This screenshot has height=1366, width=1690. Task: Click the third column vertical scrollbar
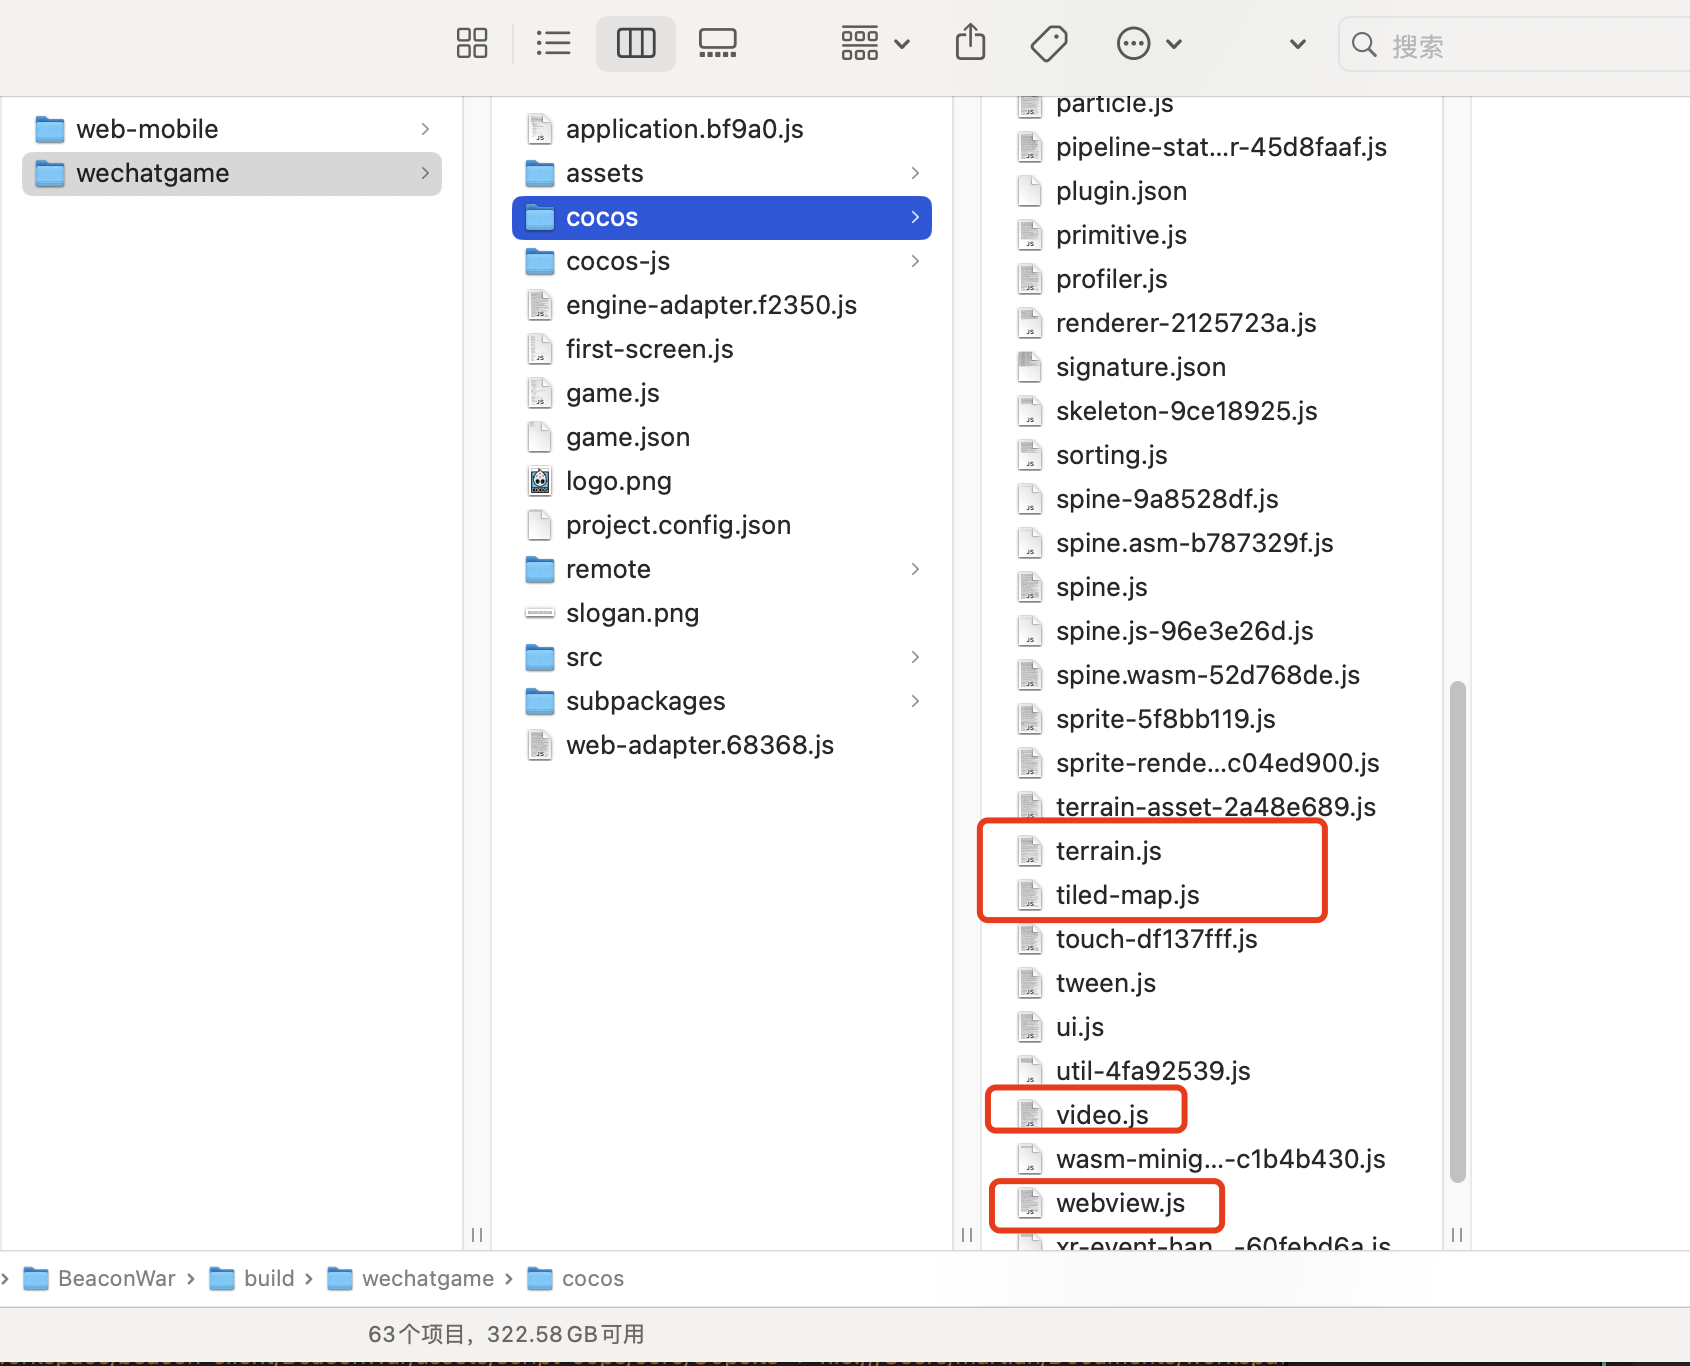pos(1458,932)
